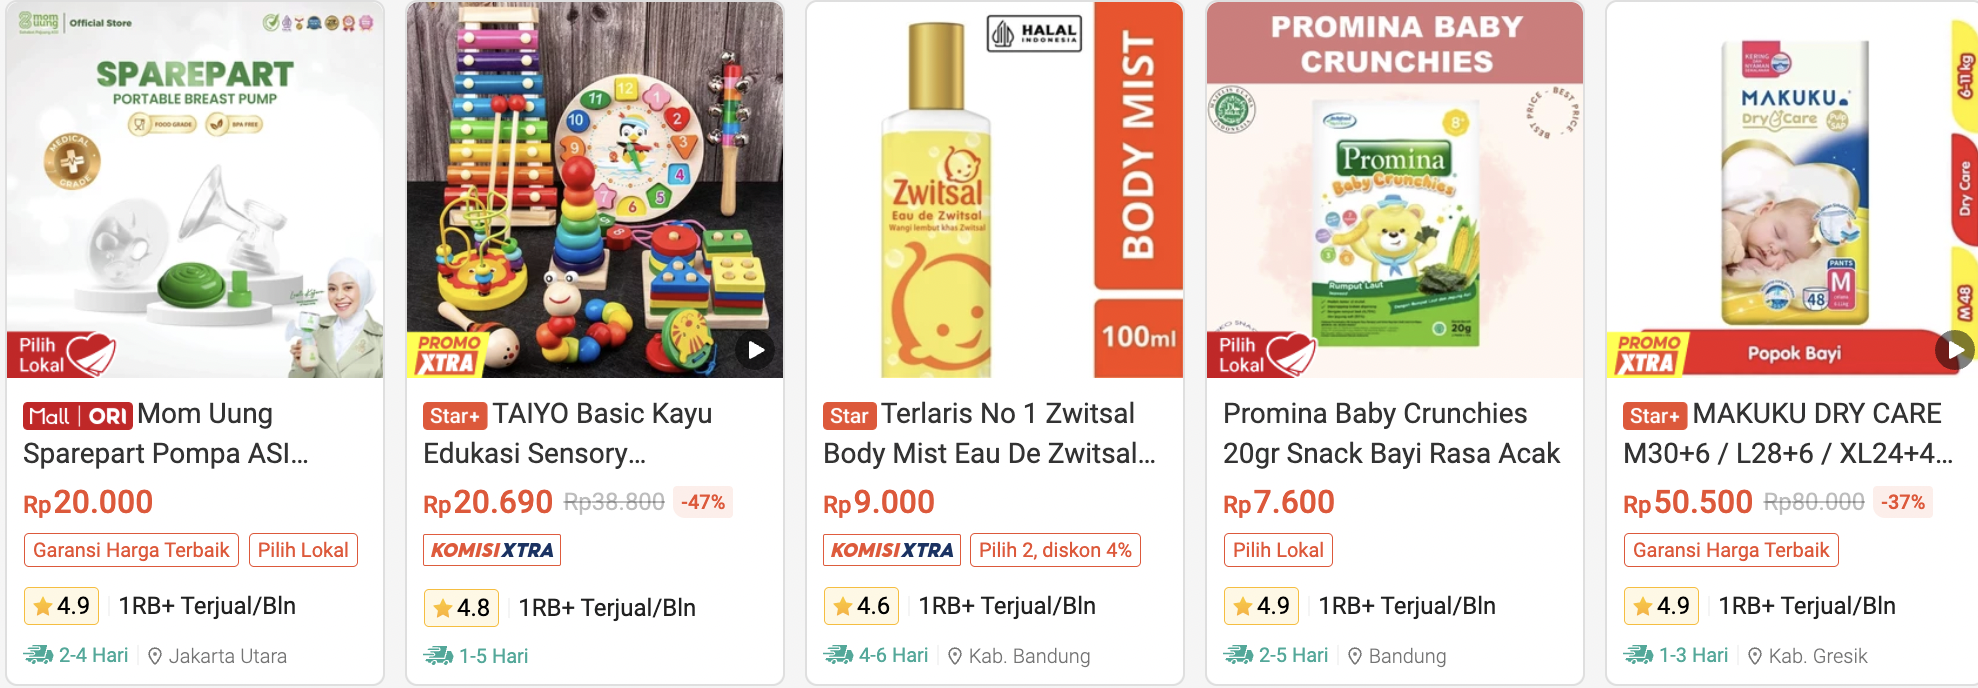Click the delivery truck icon showing 2-4 Hari
This screenshot has width=1978, height=688.
click(x=38, y=655)
